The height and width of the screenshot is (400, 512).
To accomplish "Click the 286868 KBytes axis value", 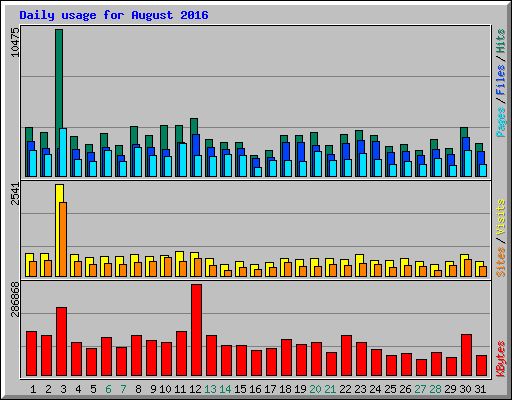I will [x=15, y=299].
